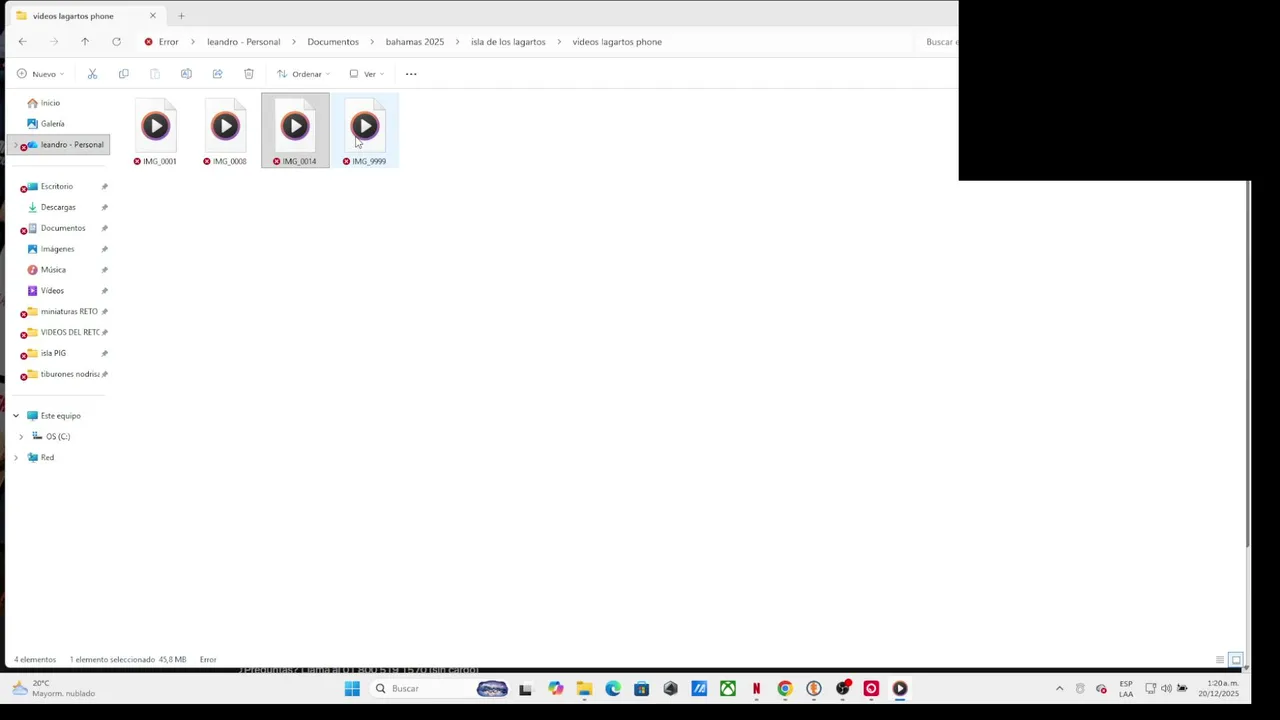1280x720 pixels.
Task: Open the Ver dropdown
Action: 366,74
